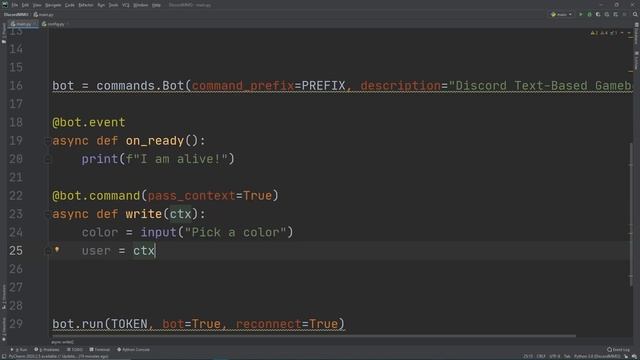Click the @bot.event decorator on line 18
This screenshot has height=360, width=640.
tap(89, 122)
